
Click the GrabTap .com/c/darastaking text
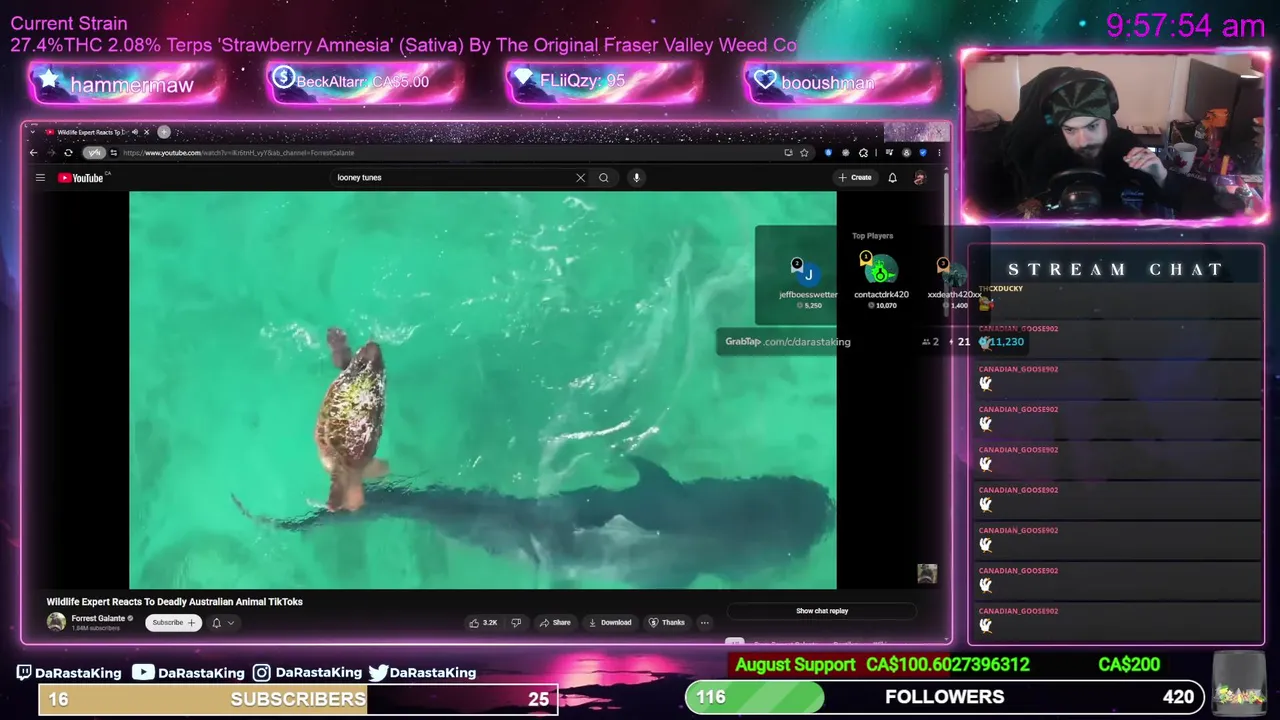coord(788,342)
